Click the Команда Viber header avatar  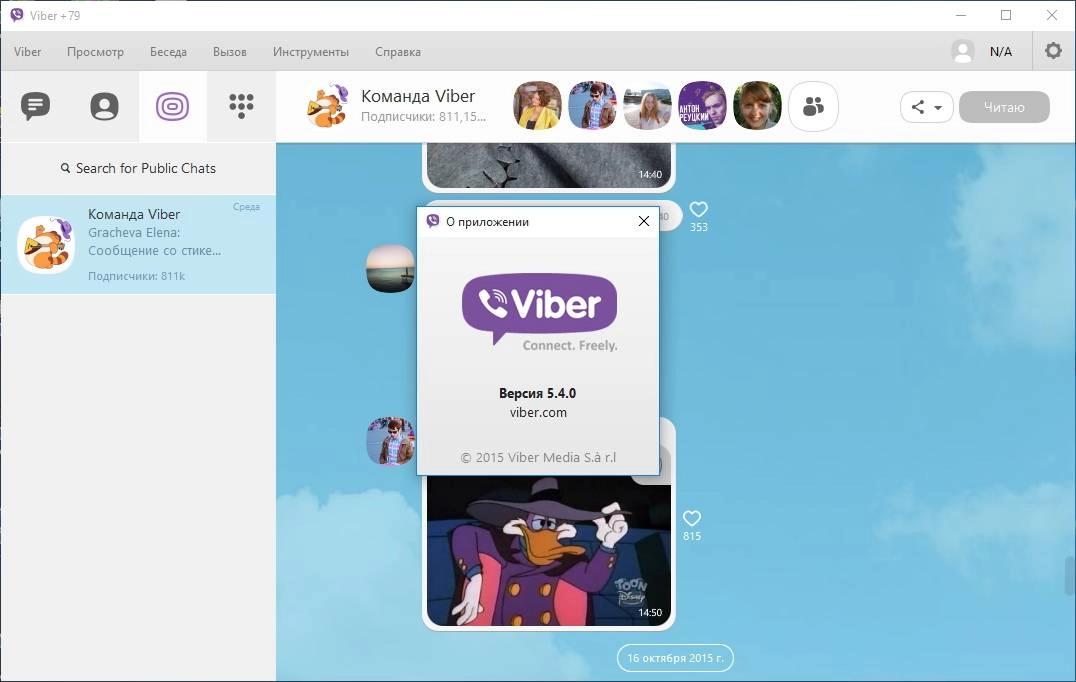pos(327,106)
